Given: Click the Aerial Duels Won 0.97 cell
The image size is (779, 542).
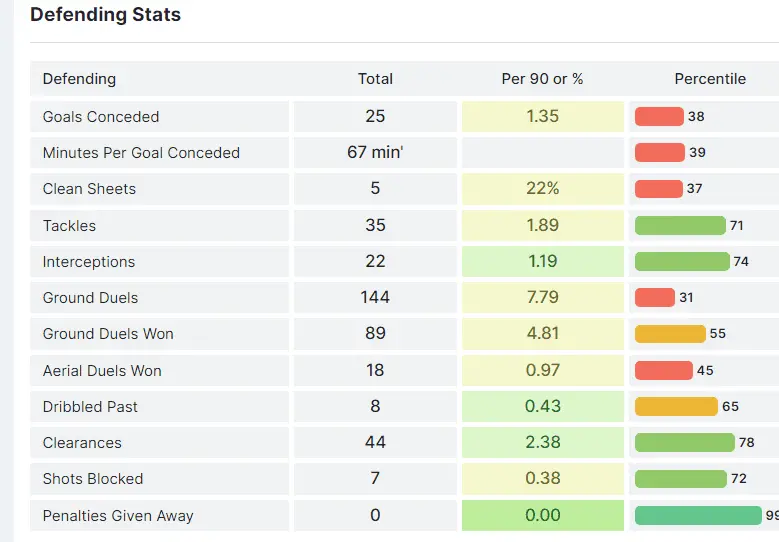Looking at the screenshot, I should (542, 370).
